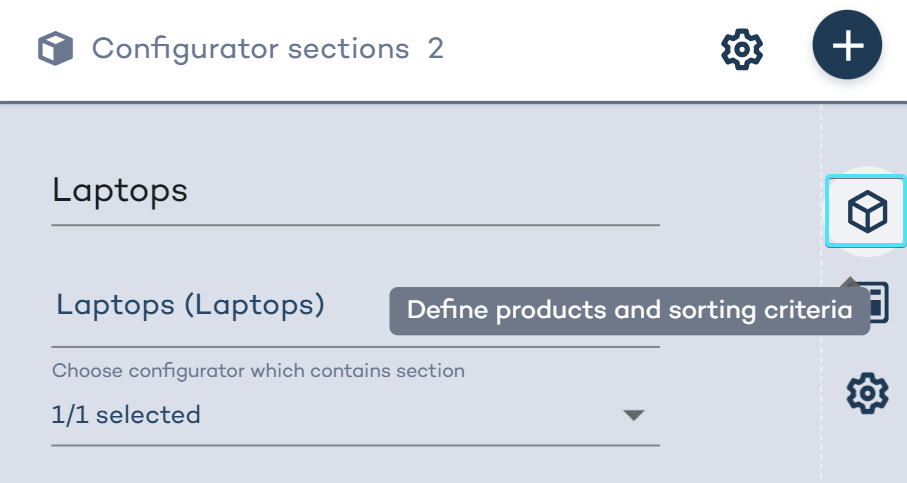The image size is (907, 483).
Task: Click the Laptops section name field
Action: tap(355, 191)
